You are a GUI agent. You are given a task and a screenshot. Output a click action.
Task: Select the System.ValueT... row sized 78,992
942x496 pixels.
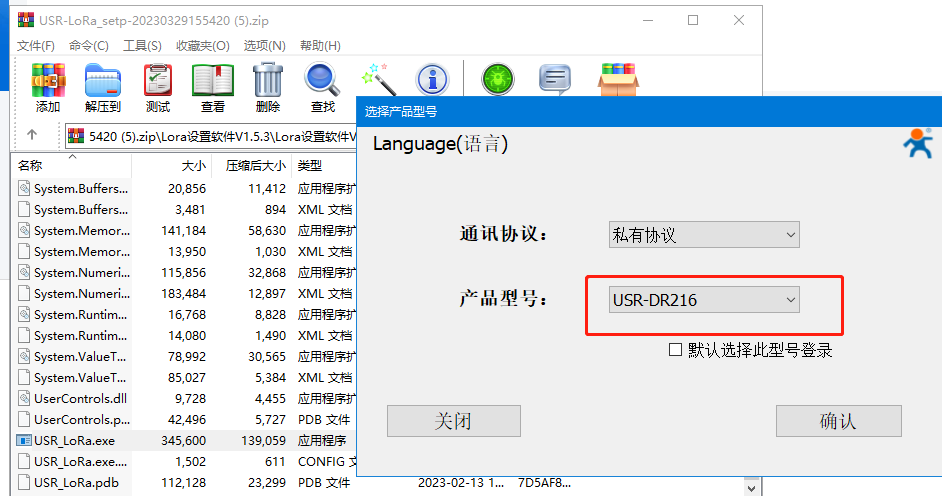(184, 356)
